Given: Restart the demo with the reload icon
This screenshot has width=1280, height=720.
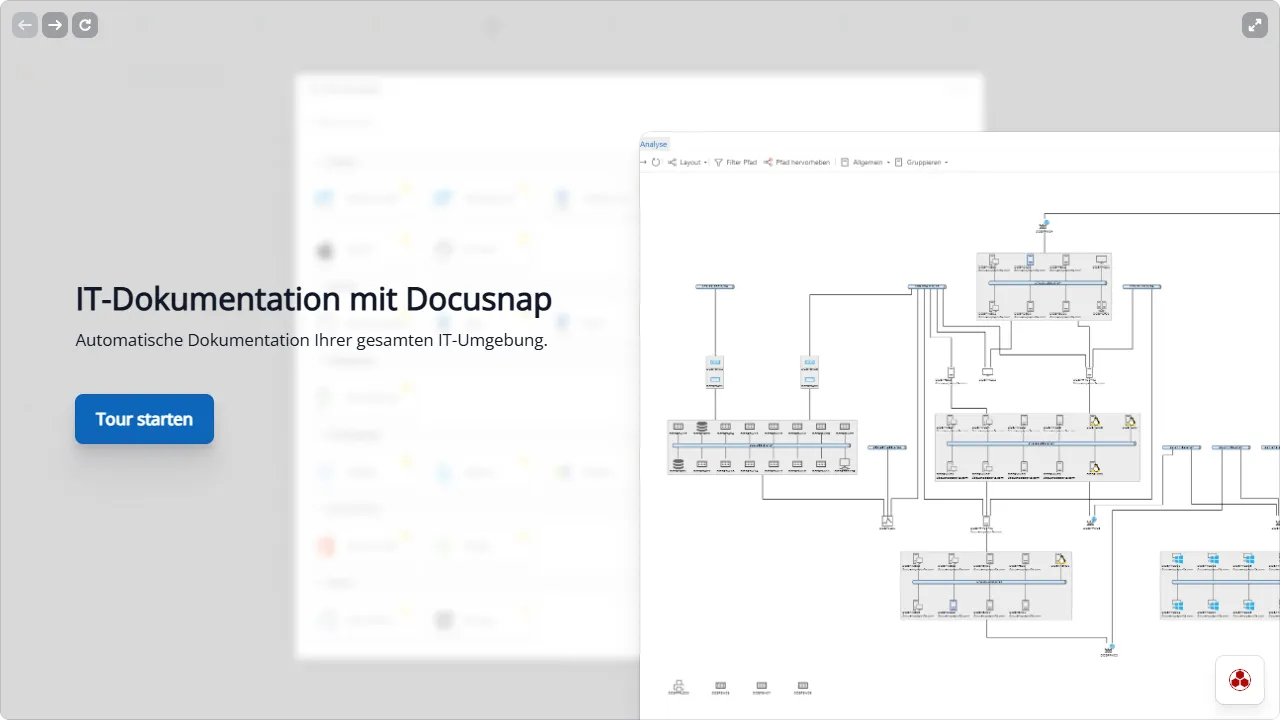Looking at the screenshot, I should tap(85, 25).
